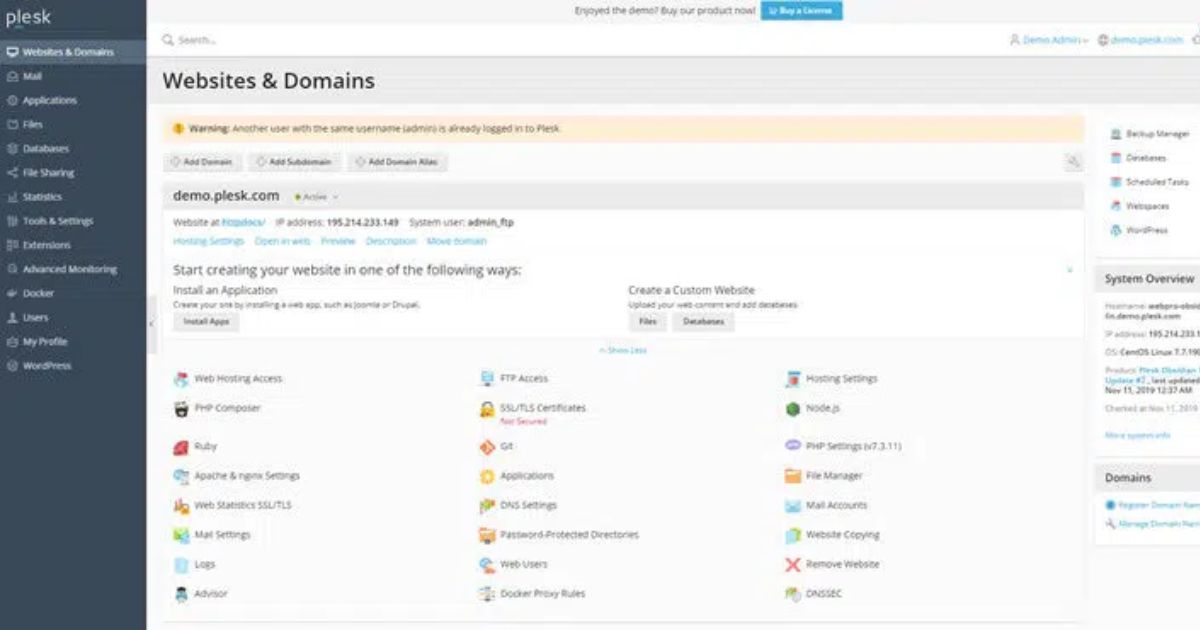Collapse tools with the Show Less expander
Viewport: 1200px width, 630px height.
622,350
